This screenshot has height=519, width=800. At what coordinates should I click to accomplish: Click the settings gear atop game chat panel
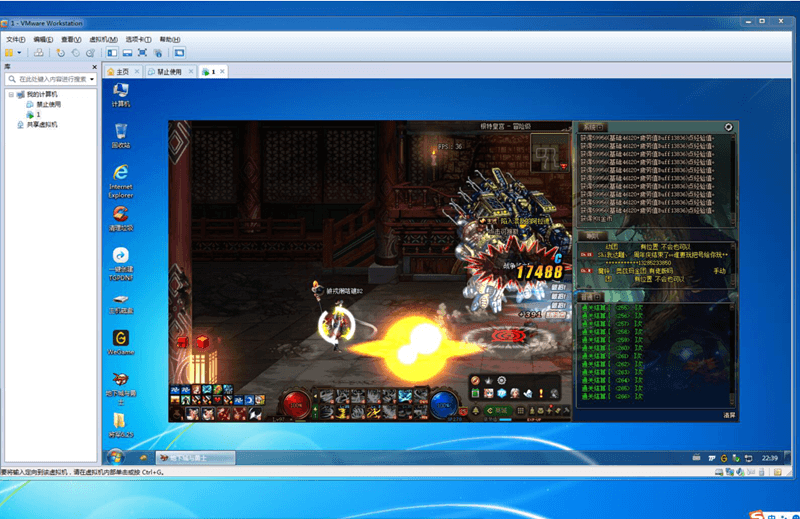click(729, 127)
